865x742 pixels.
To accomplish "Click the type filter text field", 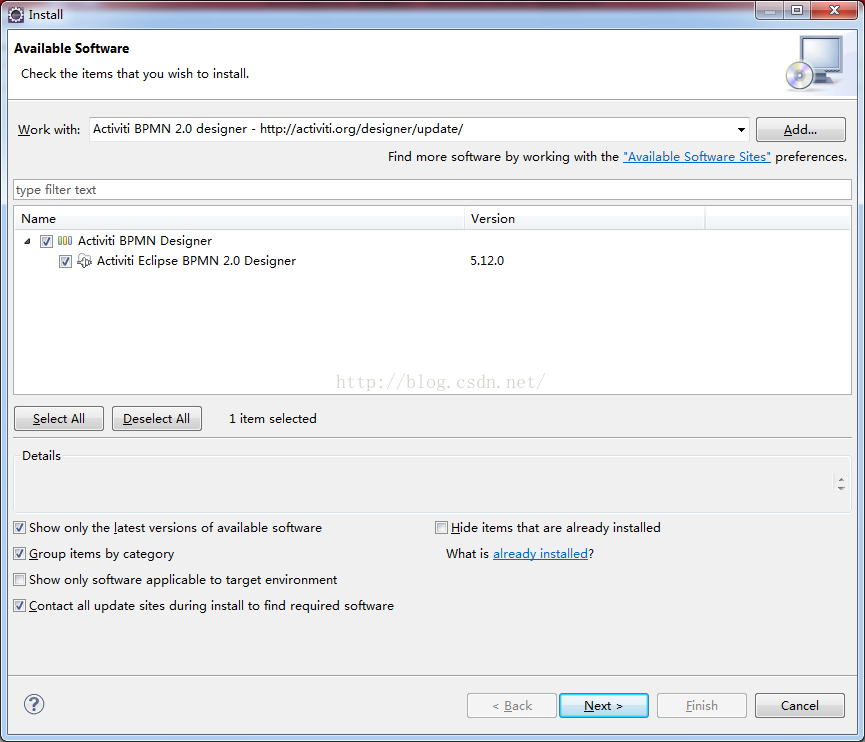I will pyautogui.click(x=432, y=190).
